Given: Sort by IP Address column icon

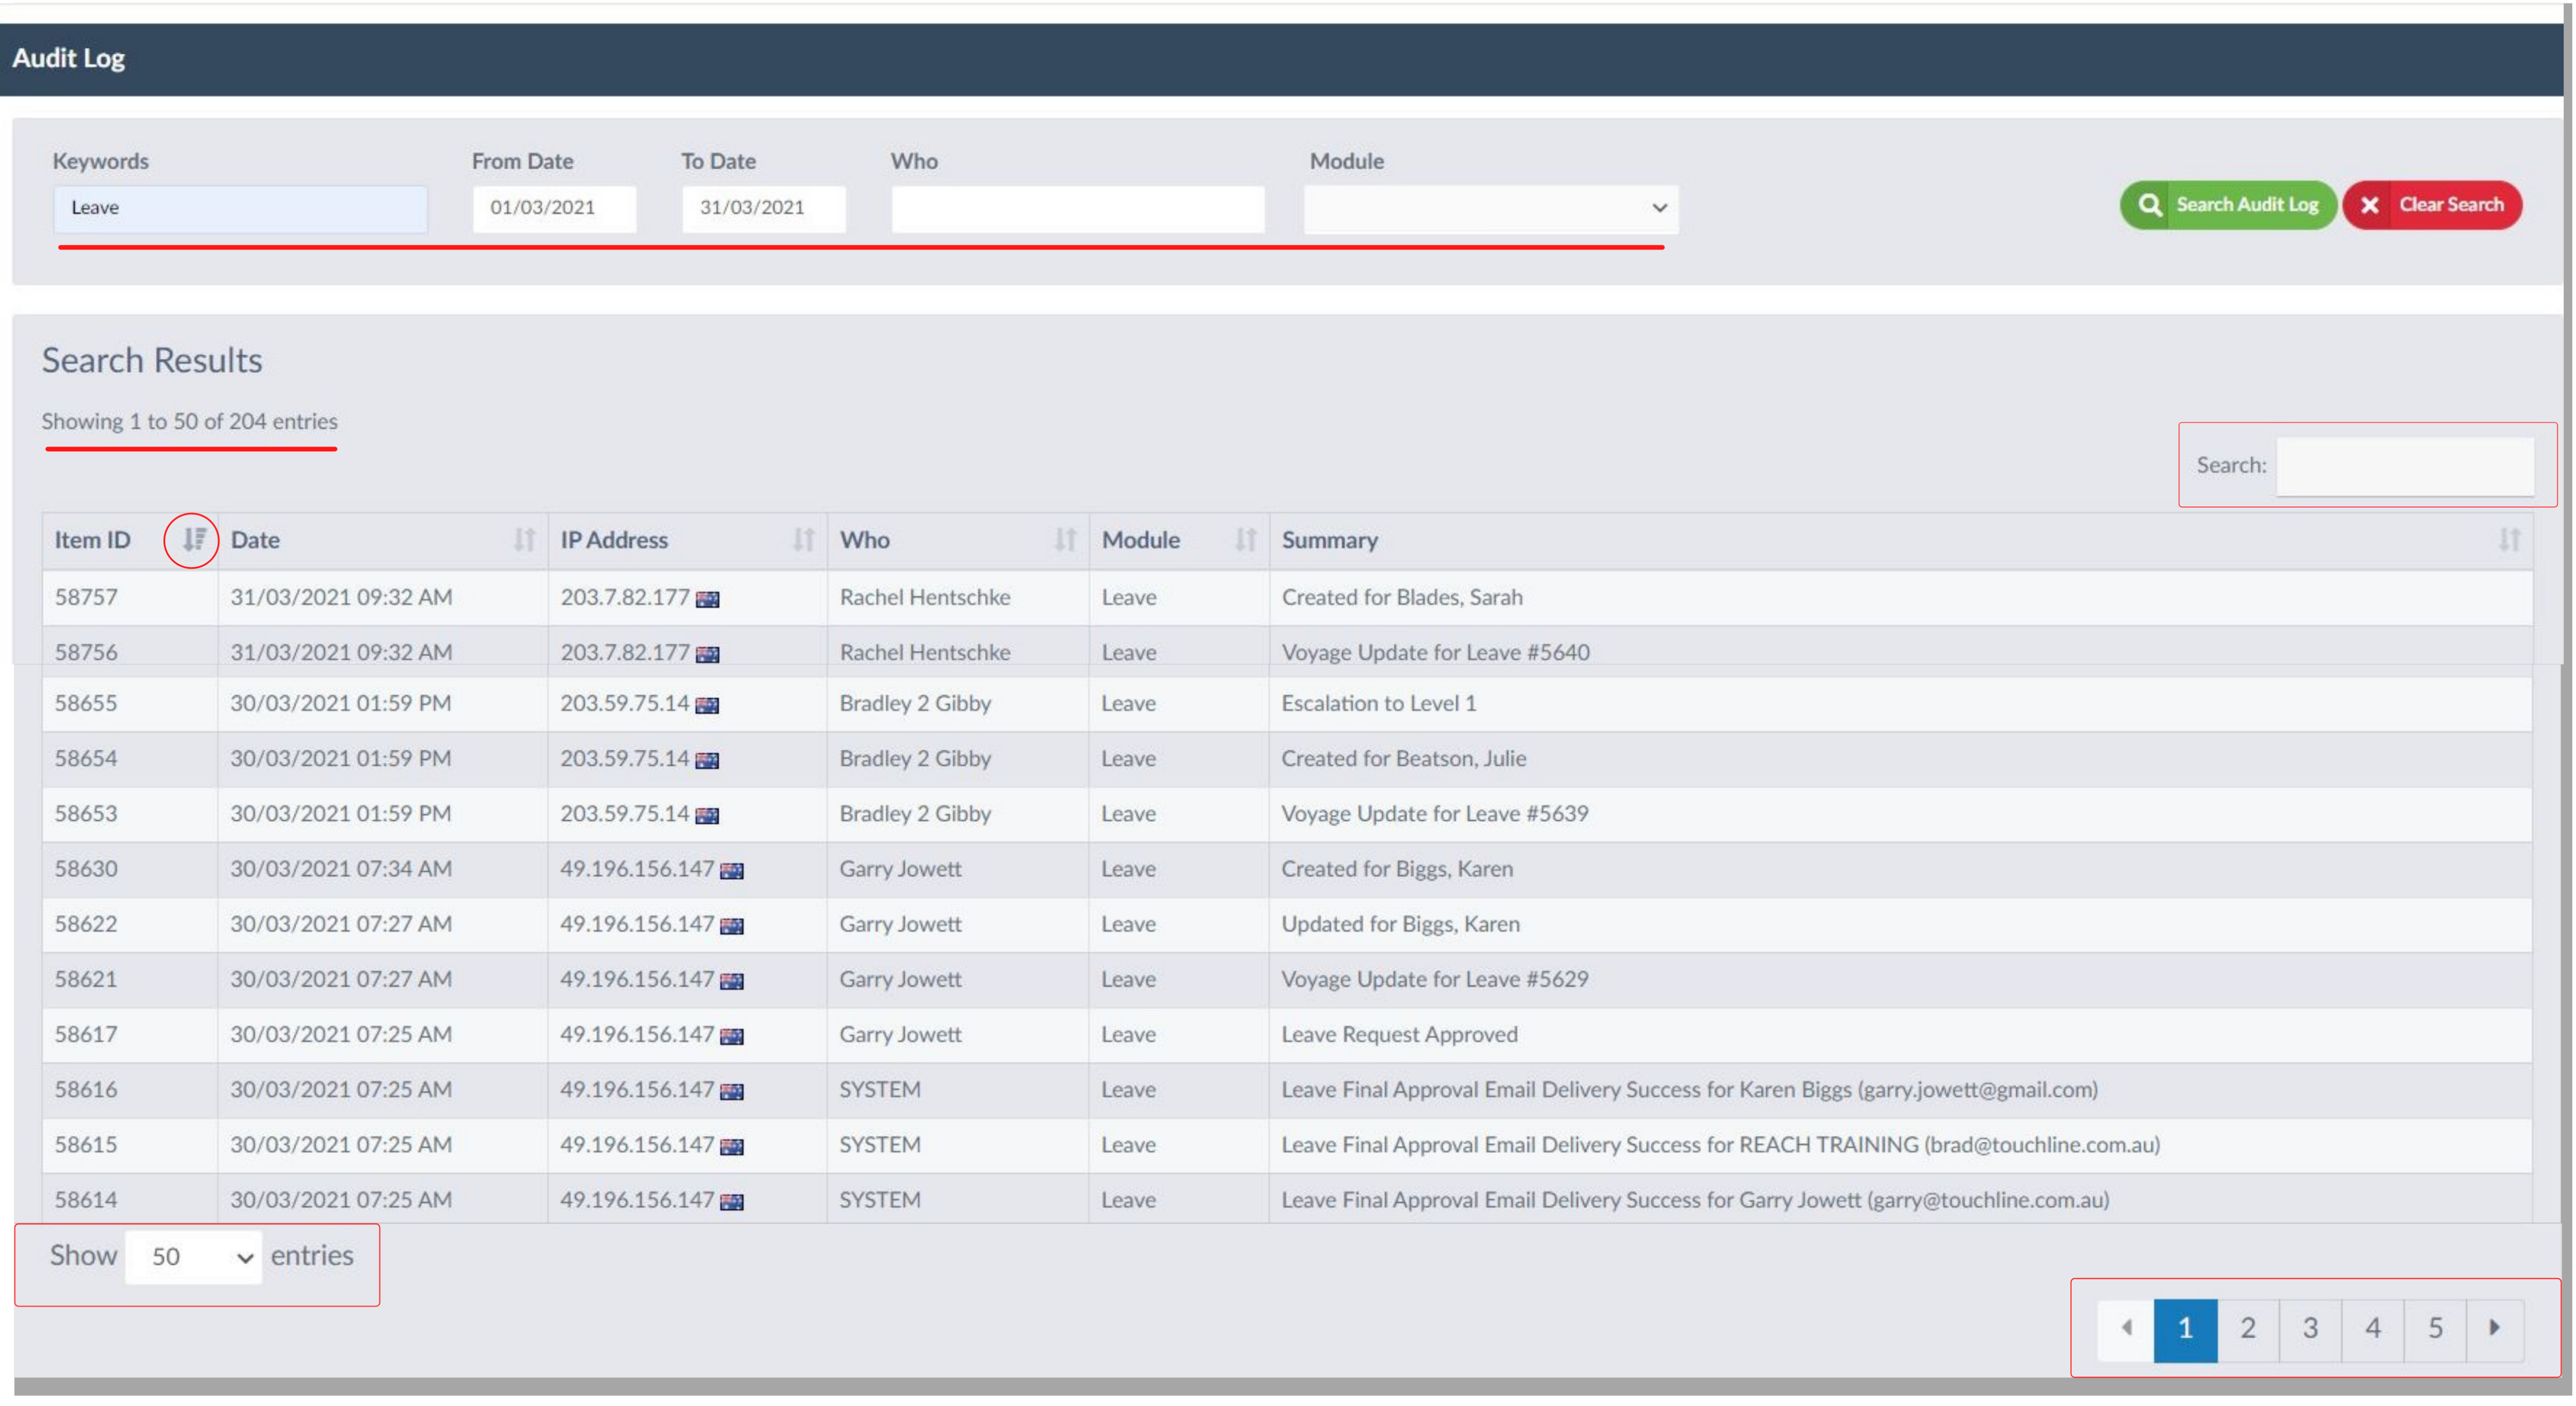Looking at the screenshot, I should coord(803,540).
